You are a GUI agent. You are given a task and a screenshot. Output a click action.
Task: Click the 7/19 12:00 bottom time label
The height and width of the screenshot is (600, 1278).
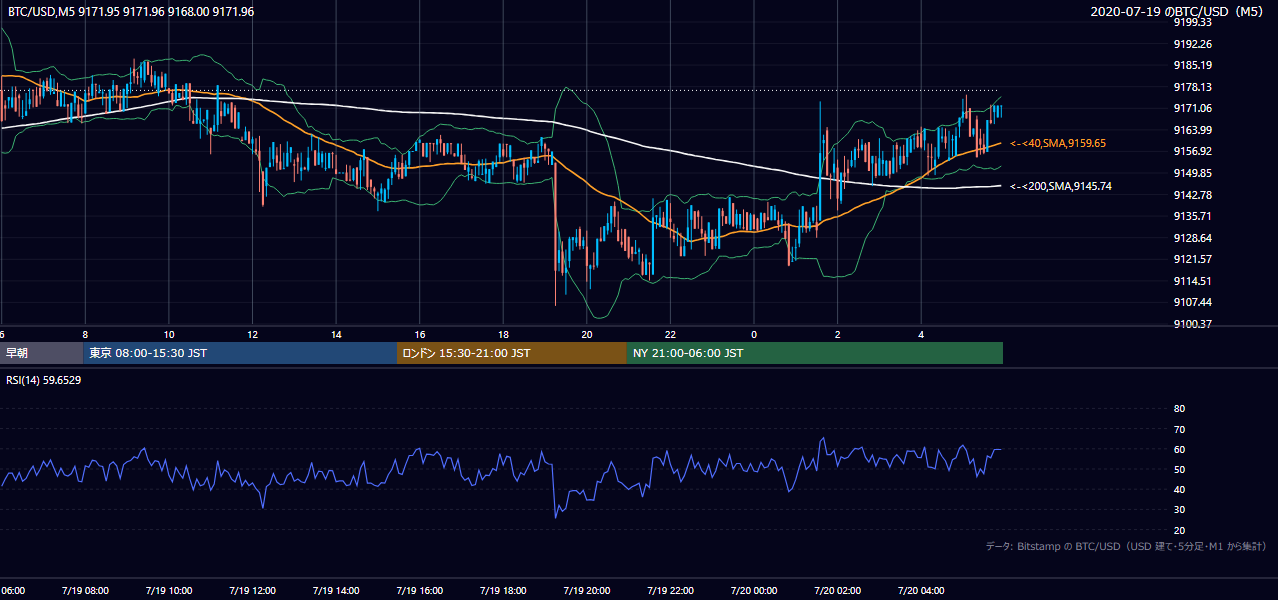[x=252, y=591]
